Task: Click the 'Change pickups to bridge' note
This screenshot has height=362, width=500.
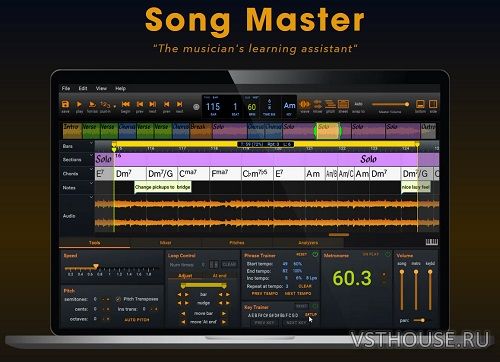Action: tap(163, 187)
